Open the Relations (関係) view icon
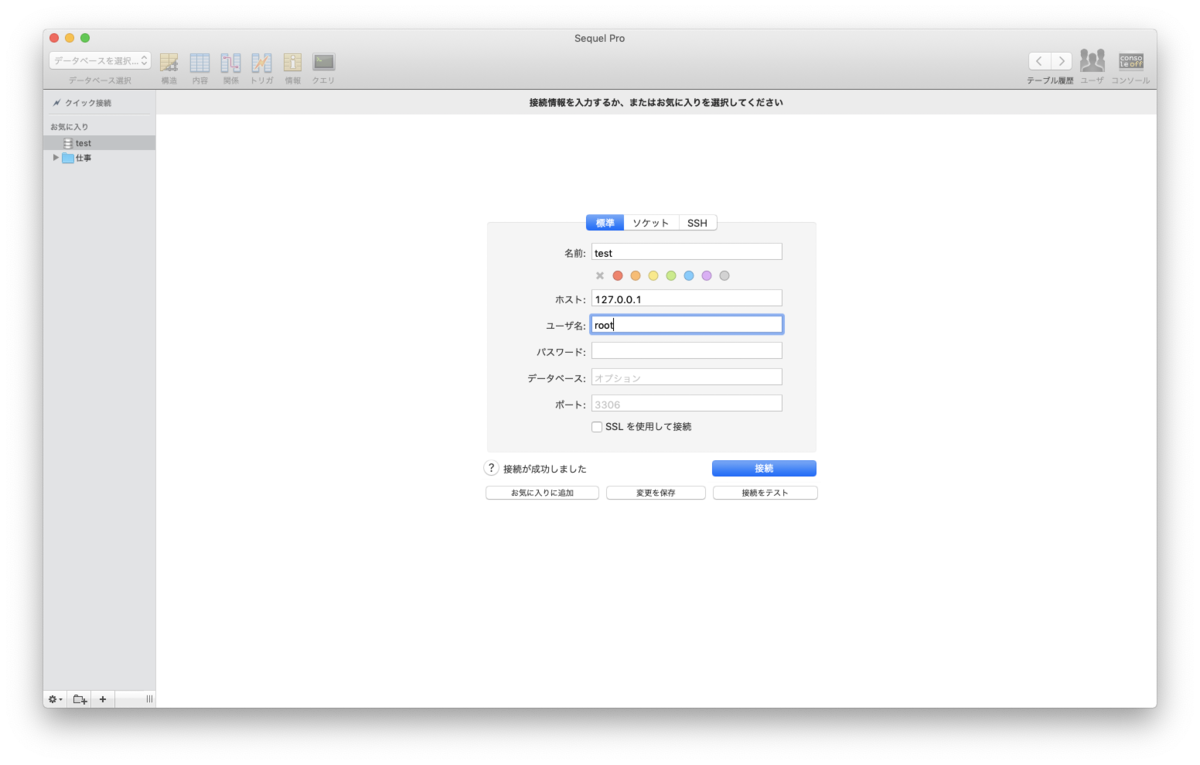 (x=231, y=62)
